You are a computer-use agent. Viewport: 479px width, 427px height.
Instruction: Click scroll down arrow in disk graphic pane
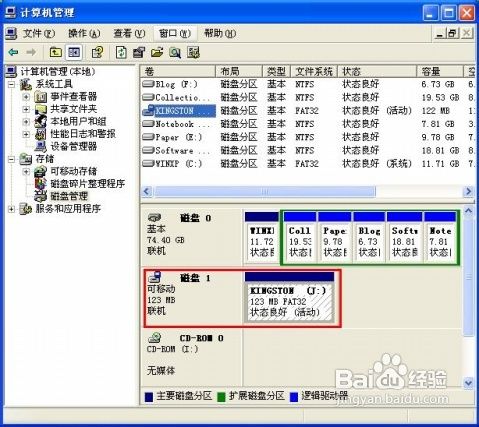pos(468,383)
